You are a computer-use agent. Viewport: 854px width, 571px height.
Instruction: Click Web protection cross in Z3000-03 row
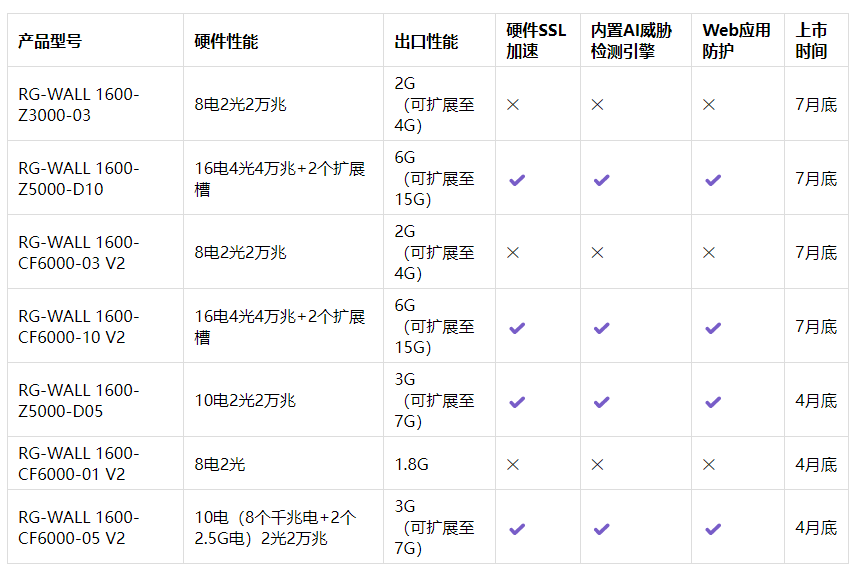point(709,105)
